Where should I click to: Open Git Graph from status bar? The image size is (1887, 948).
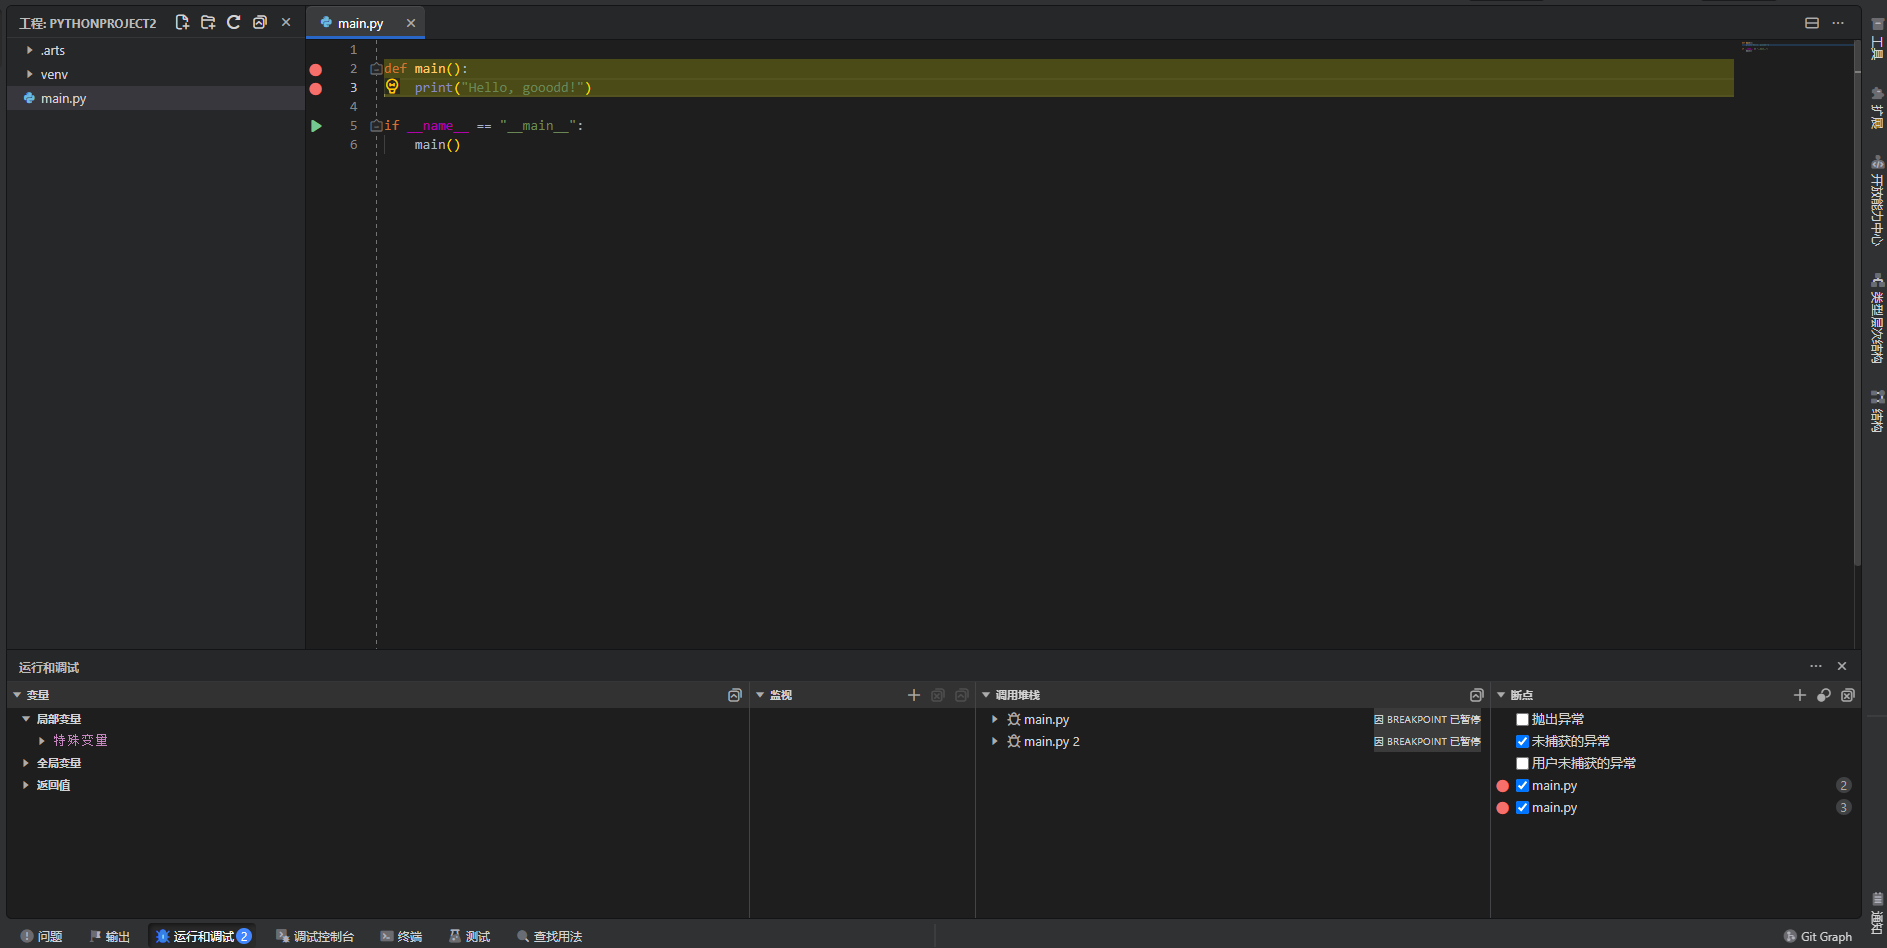[x=1818, y=936]
